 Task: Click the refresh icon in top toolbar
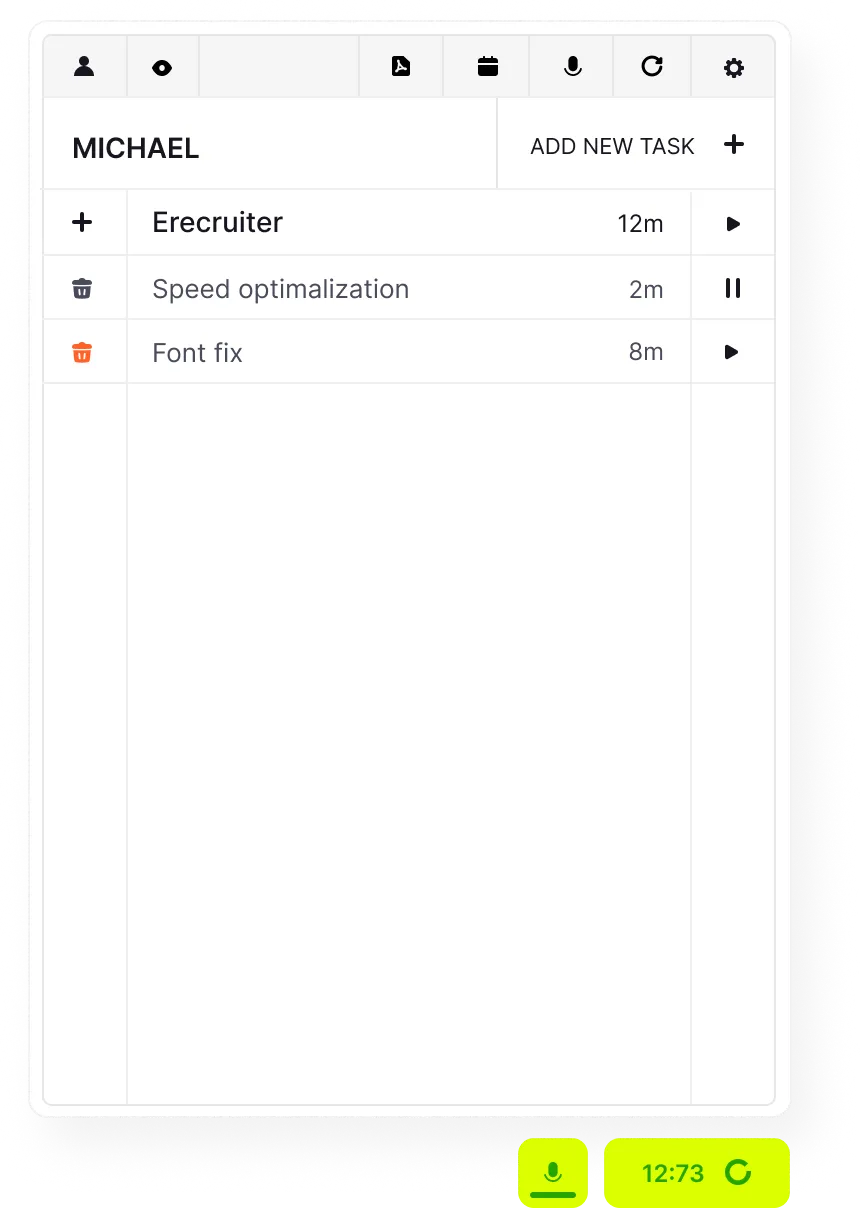[x=652, y=67]
